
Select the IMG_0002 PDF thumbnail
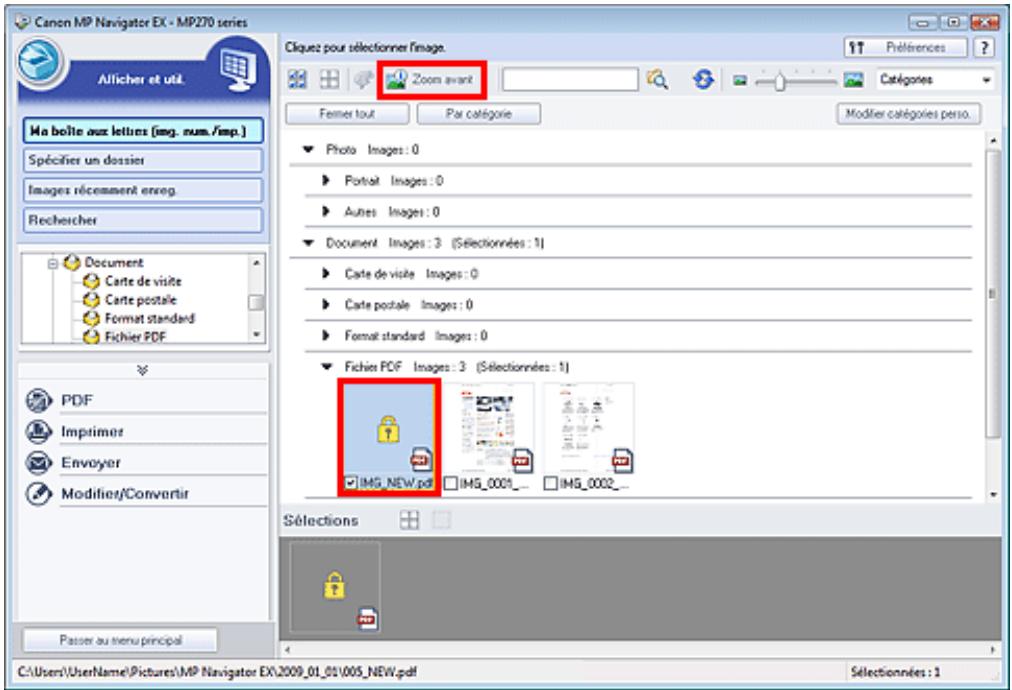(x=589, y=429)
